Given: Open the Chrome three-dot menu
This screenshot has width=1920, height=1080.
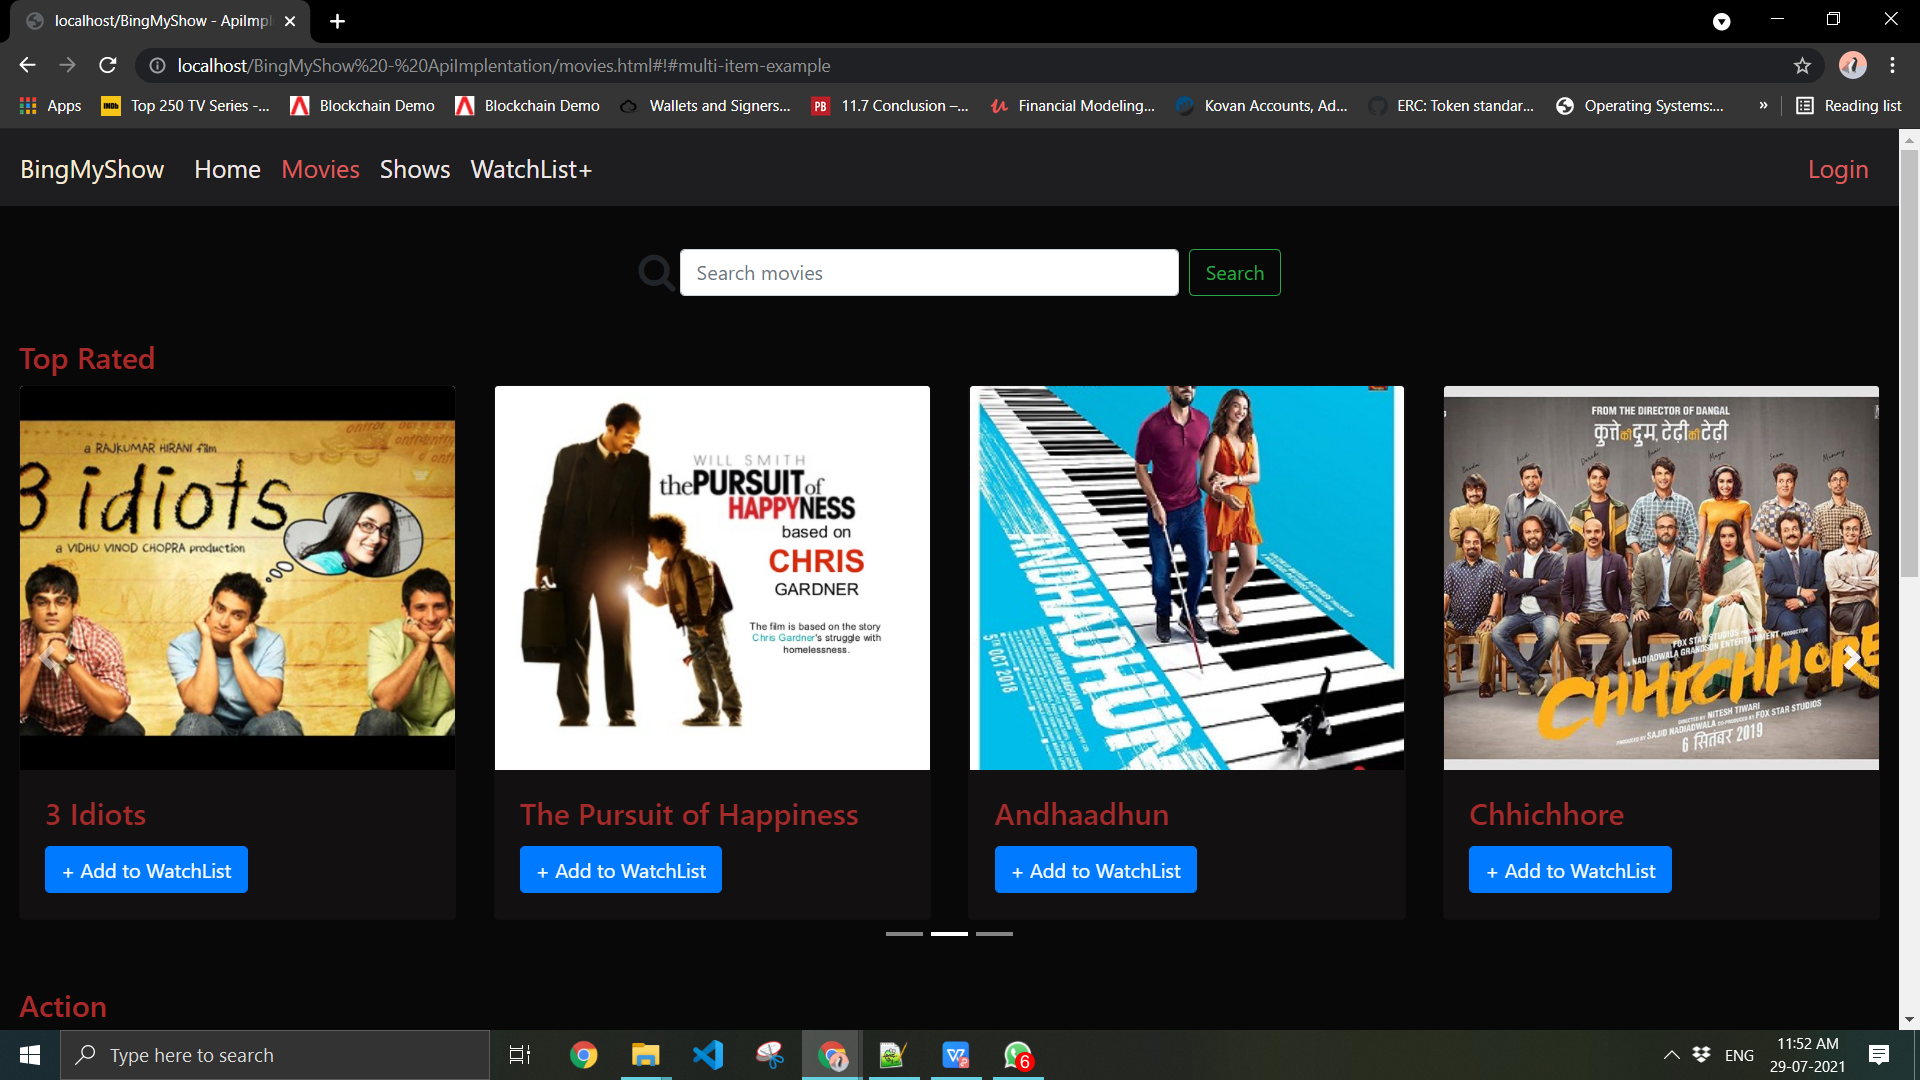Looking at the screenshot, I should click(1892, 65).
